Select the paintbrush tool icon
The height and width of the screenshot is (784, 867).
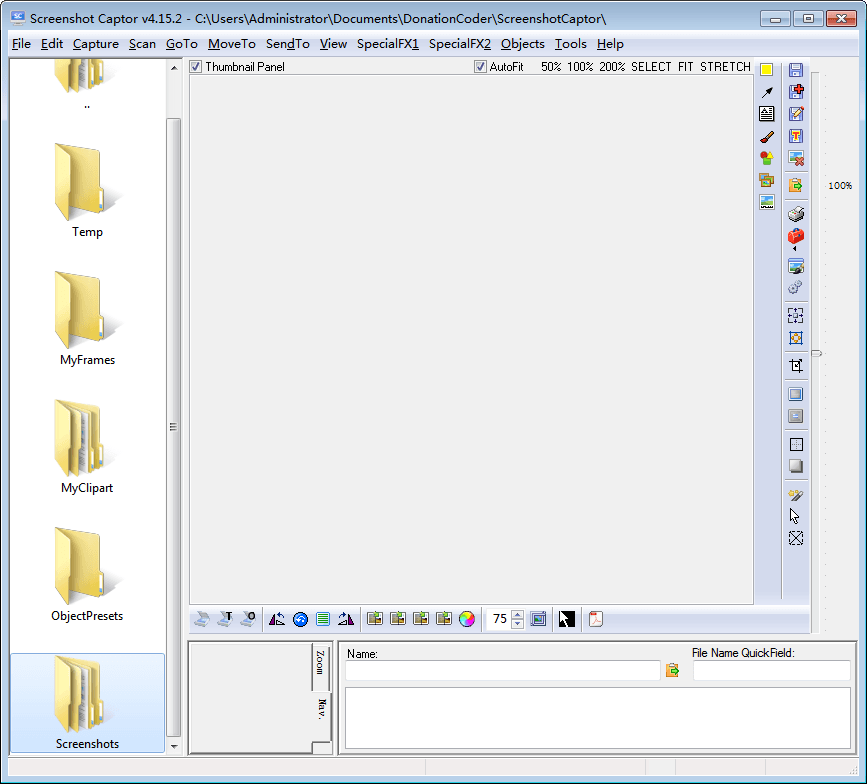click(767, 136)
